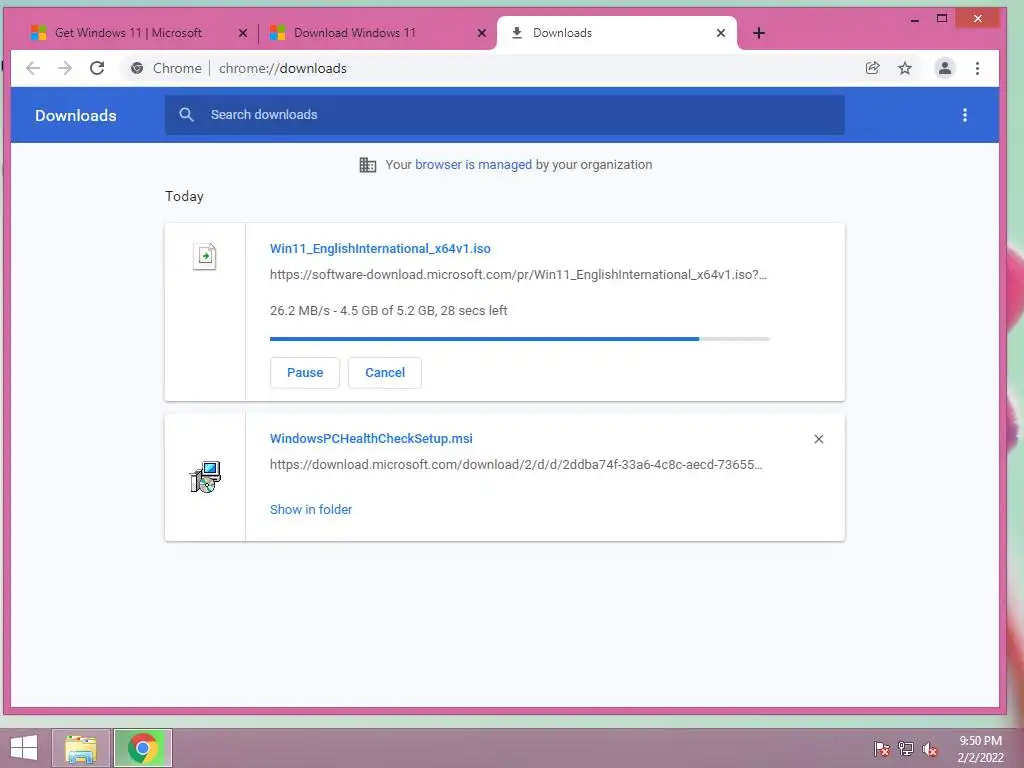The width and height of the screenshot is (1024, 768).
Task: Open Win11_EnglishInternational_x64v1.iso file link
Action: click(380, 248)
